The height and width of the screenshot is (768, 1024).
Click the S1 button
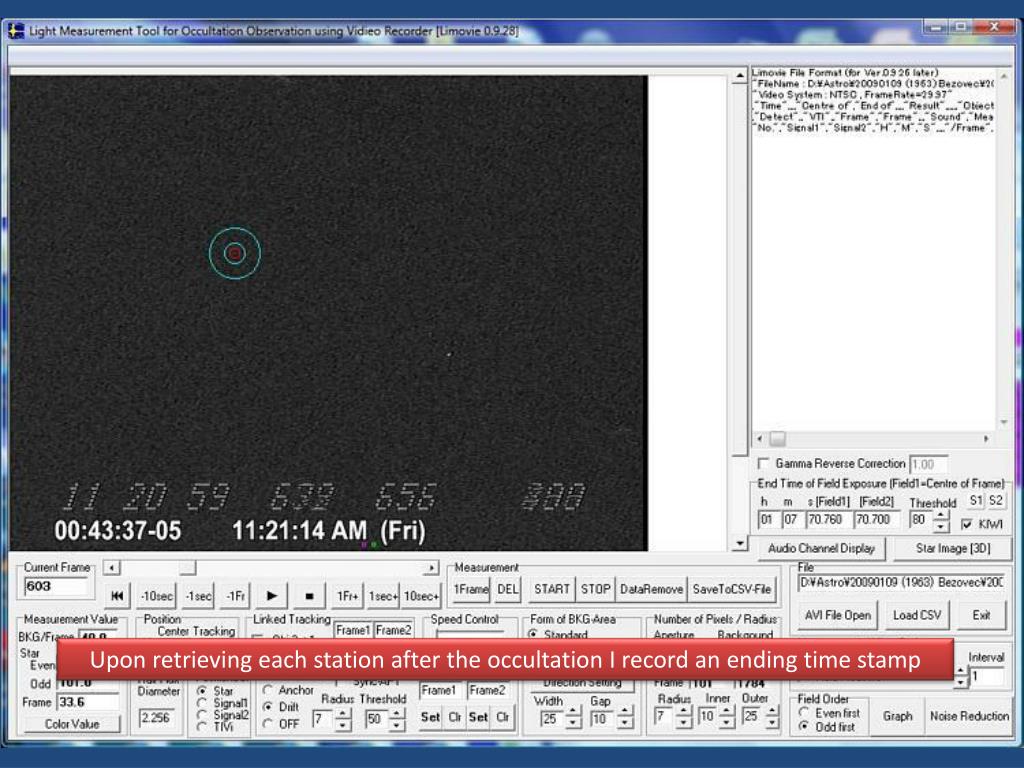[976, 501]
